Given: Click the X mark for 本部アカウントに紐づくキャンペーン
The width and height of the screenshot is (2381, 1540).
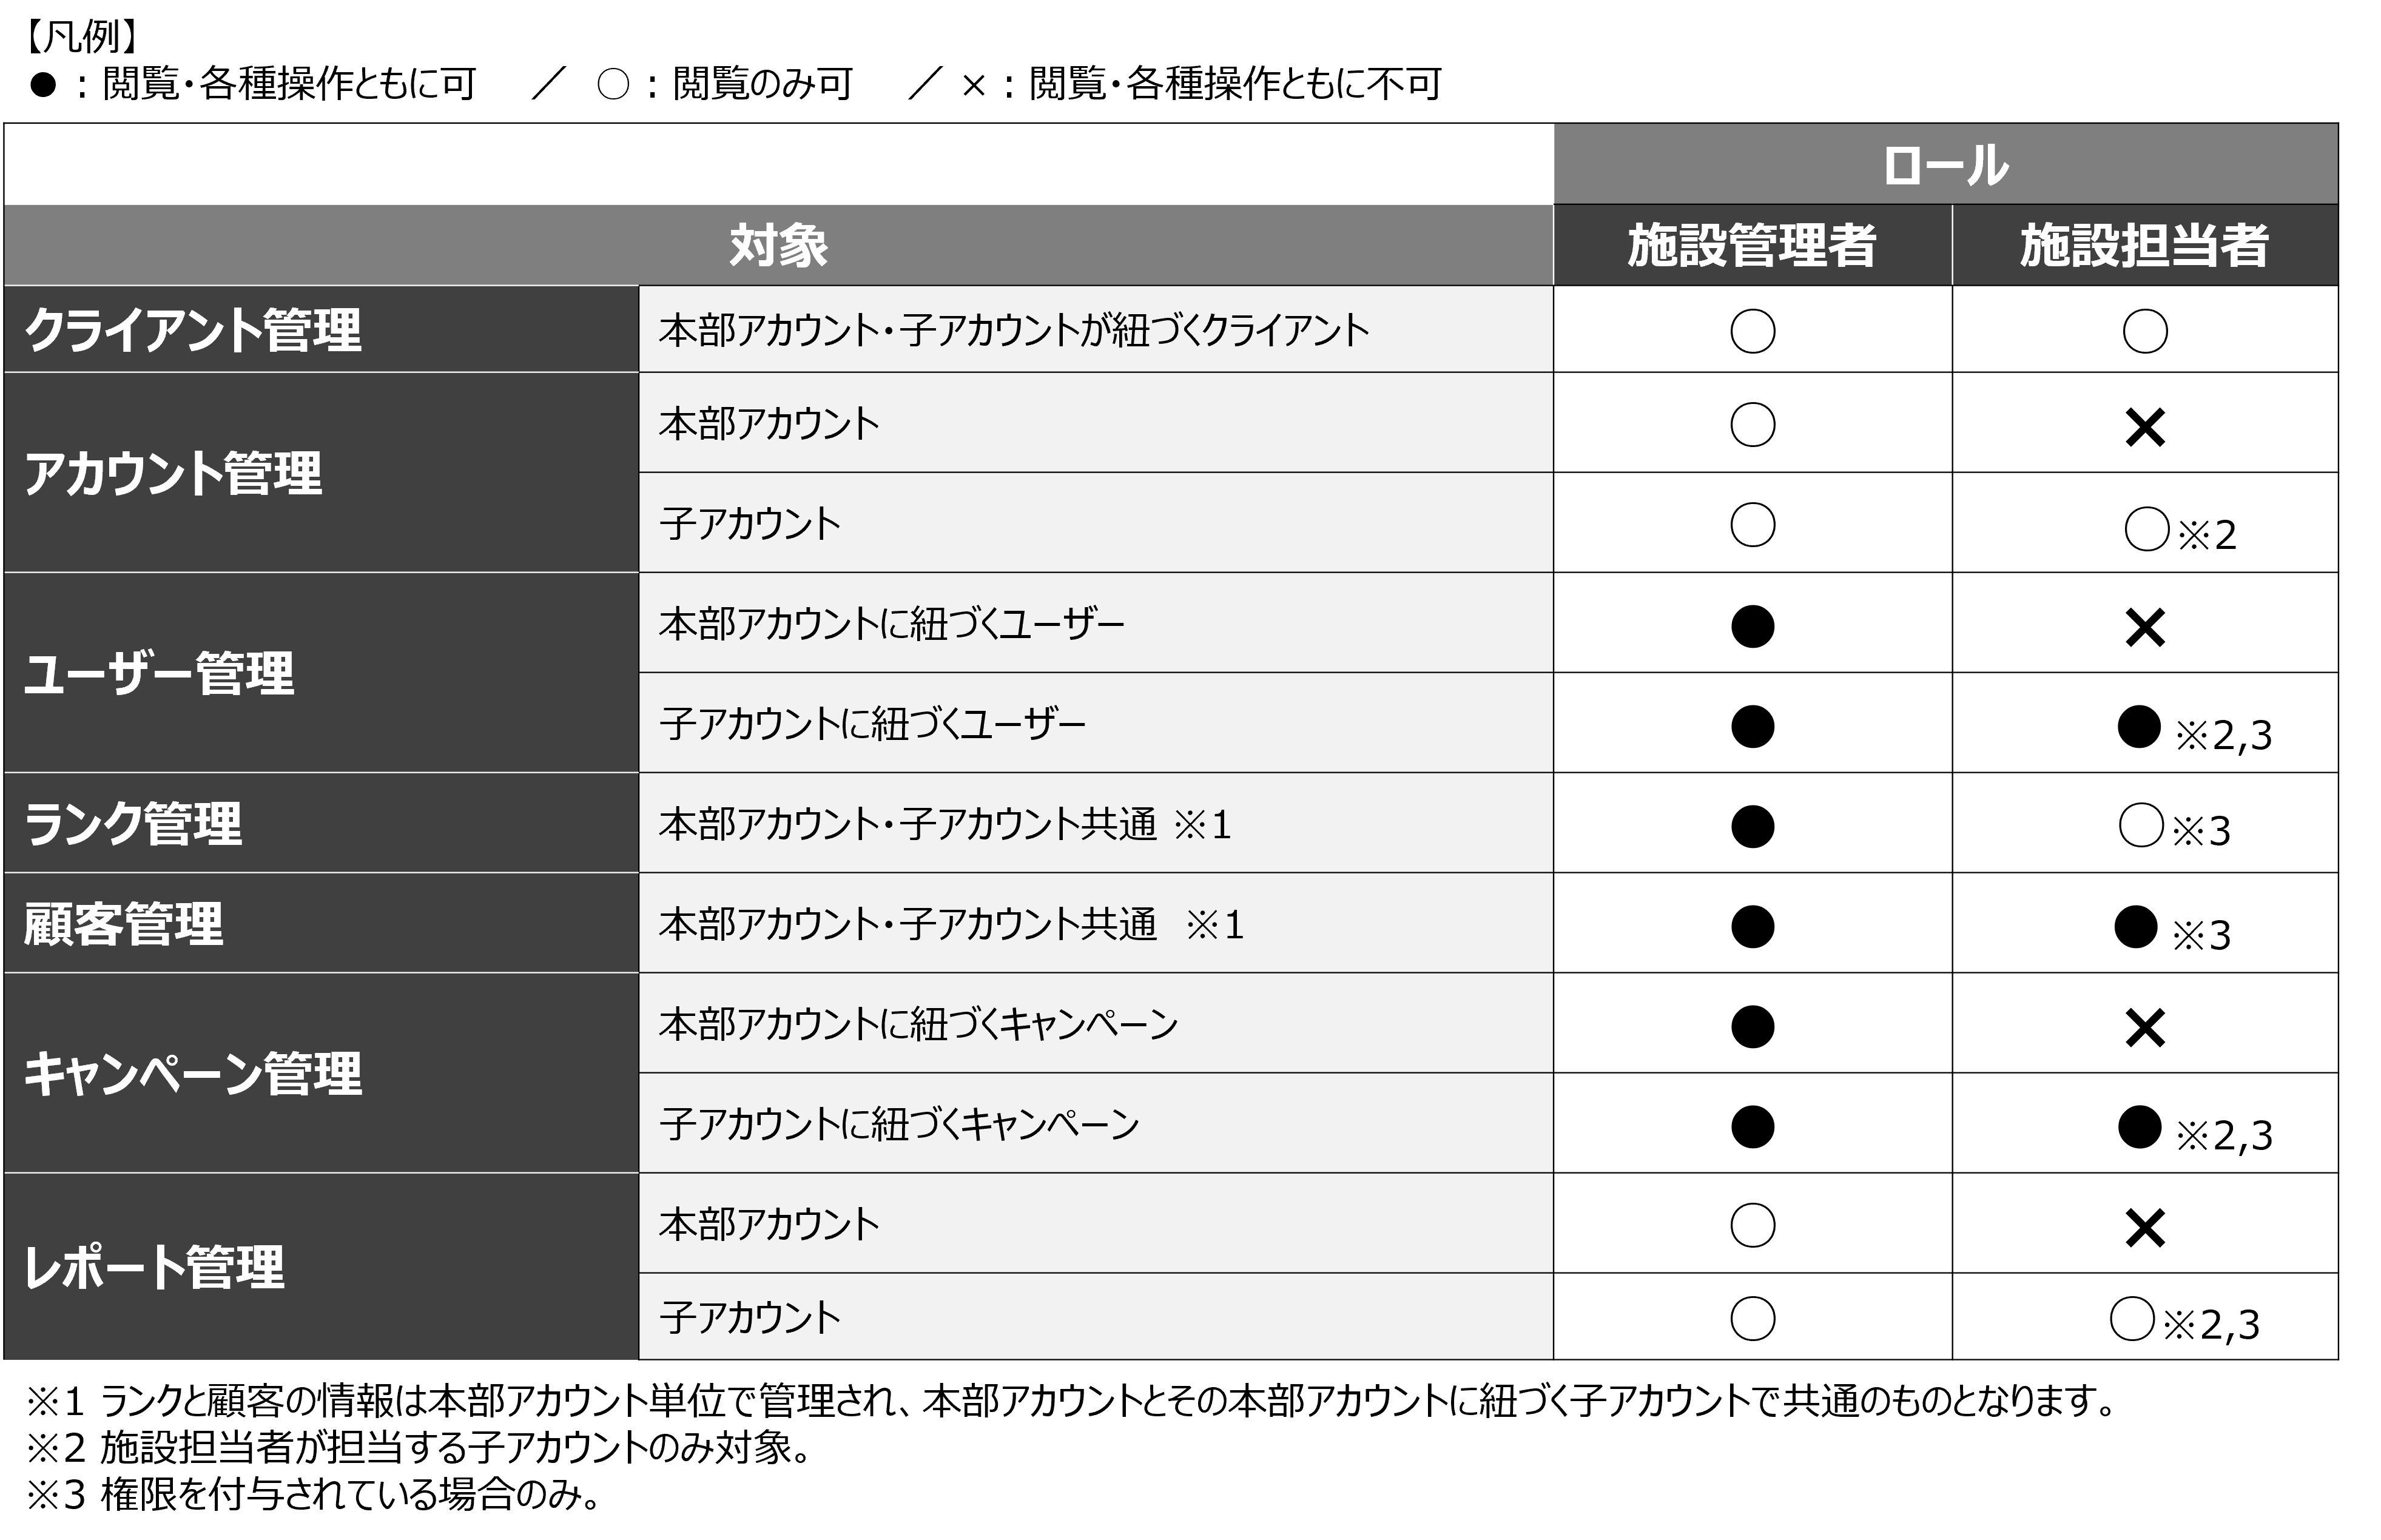Looking at the screenshot, I should tap(2144, 1028).
